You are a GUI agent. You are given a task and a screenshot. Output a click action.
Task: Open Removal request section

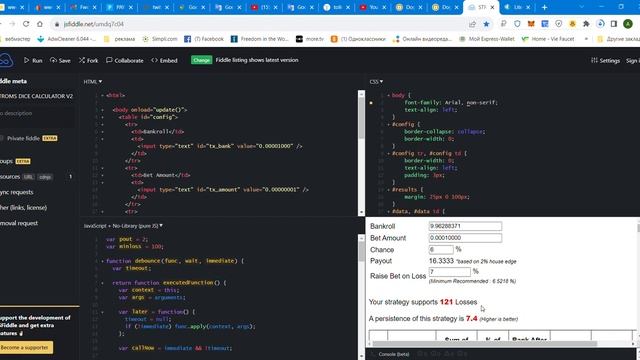19,223
